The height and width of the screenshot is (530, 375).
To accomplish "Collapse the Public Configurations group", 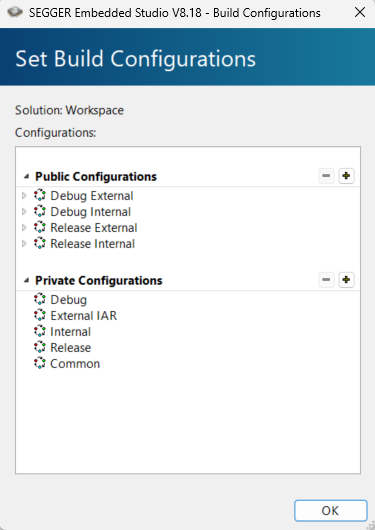I will pyautogui.click(x=26, y=176).
